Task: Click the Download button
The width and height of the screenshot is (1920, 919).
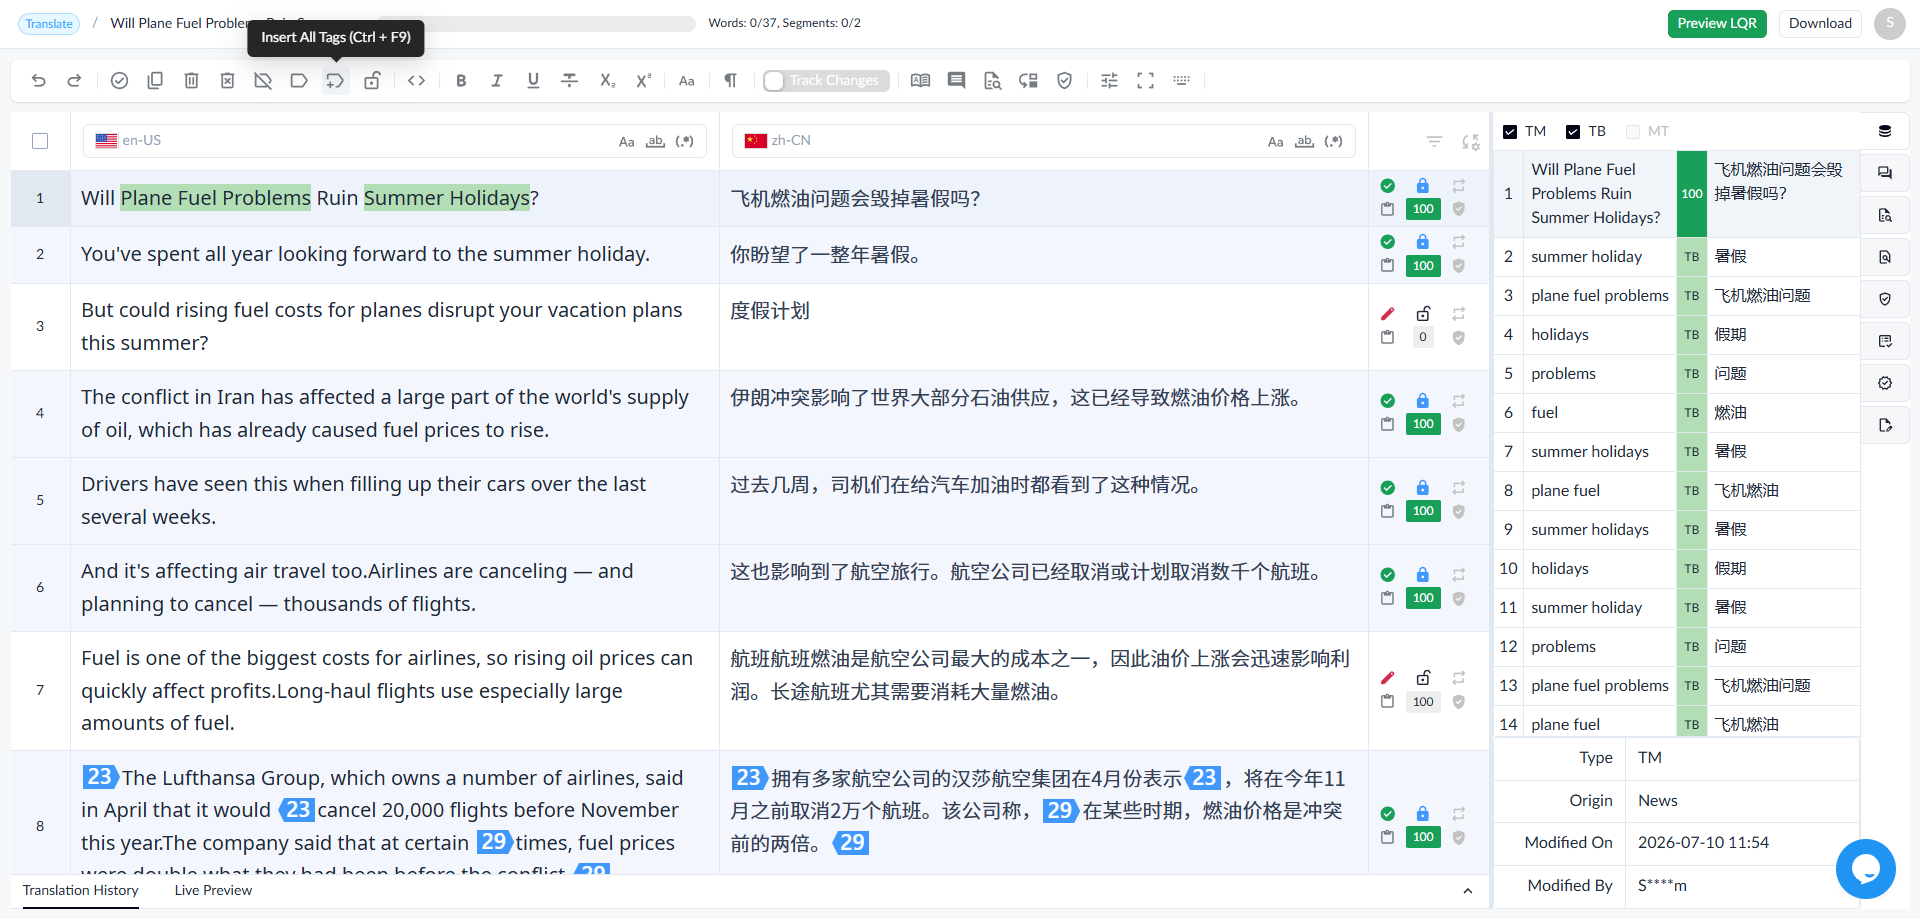Action: (1820, 24)
